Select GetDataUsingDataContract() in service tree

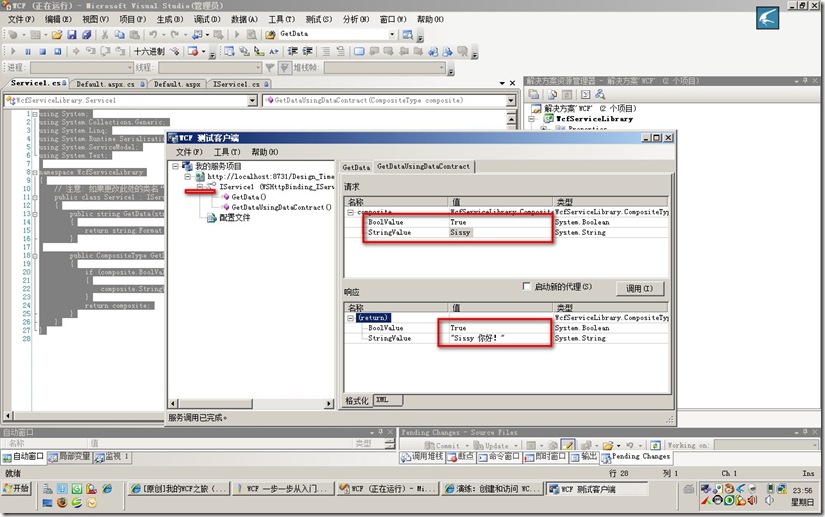click(x=281, y=207)
